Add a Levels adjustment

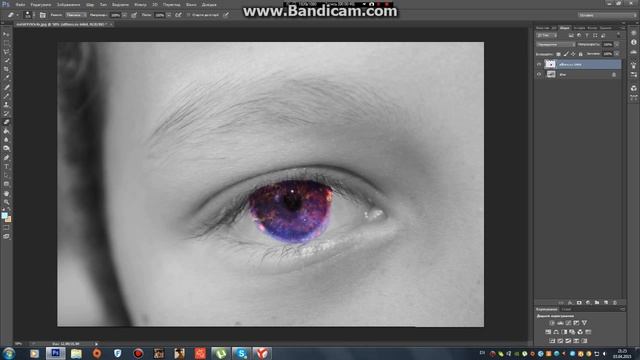[560, 323]
